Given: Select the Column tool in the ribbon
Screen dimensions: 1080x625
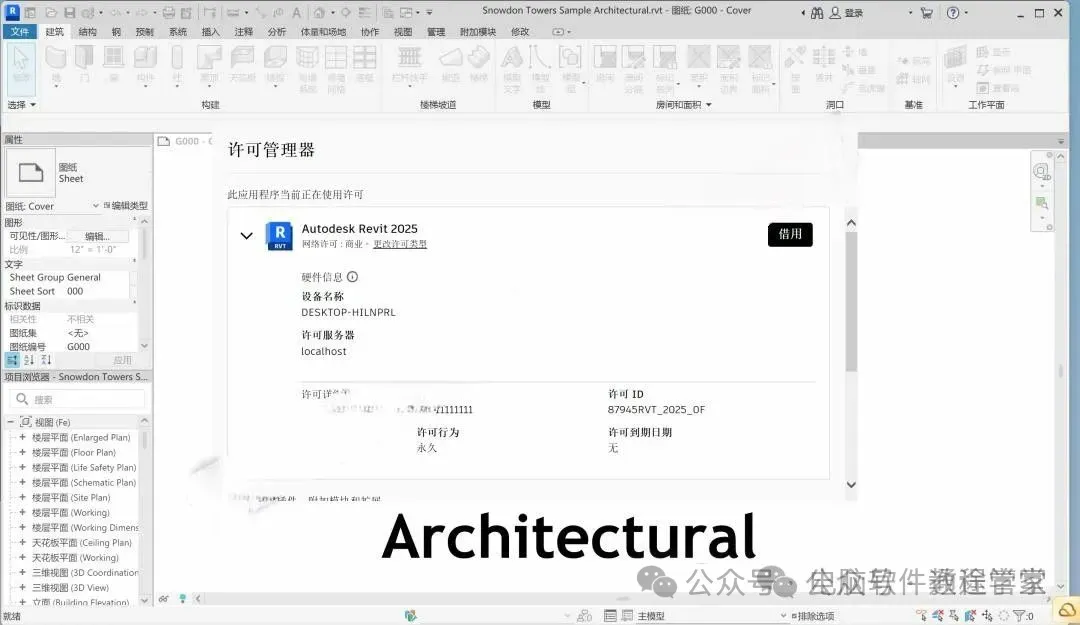Looking at the screenshot, I should [x=177, y=64].
